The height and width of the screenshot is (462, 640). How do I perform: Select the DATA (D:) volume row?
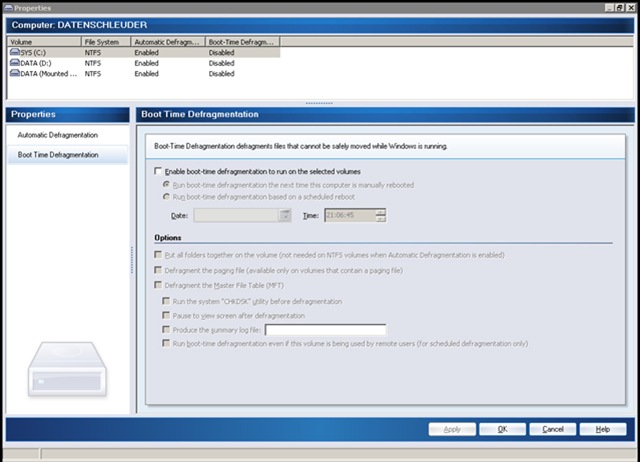[144, 63]
